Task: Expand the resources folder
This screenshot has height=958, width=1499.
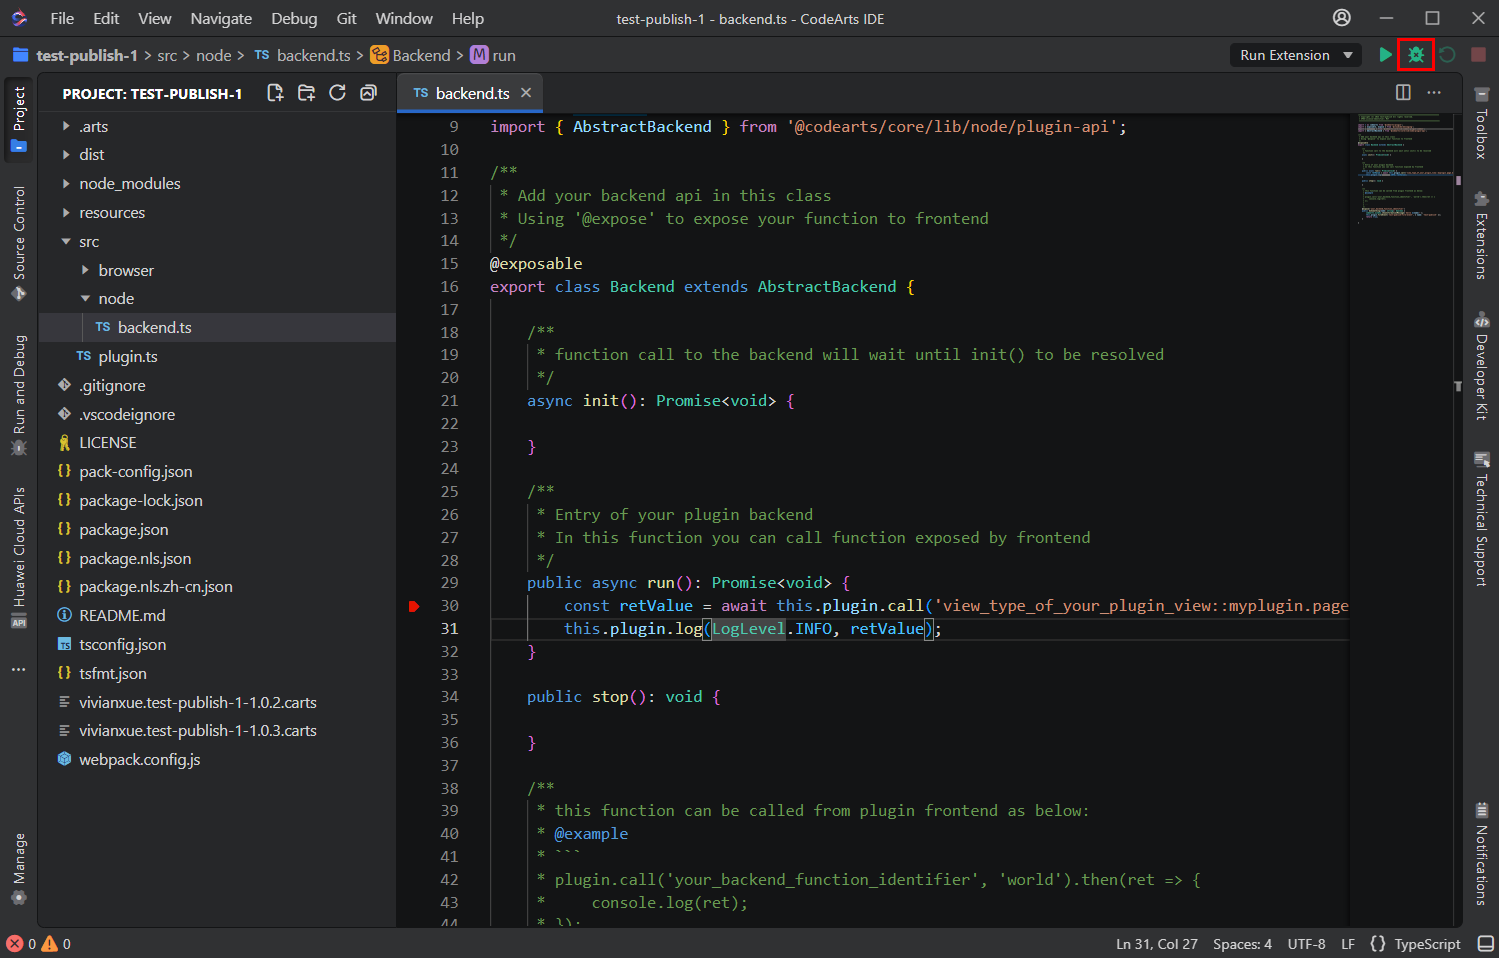Action: tap(66, 213)
